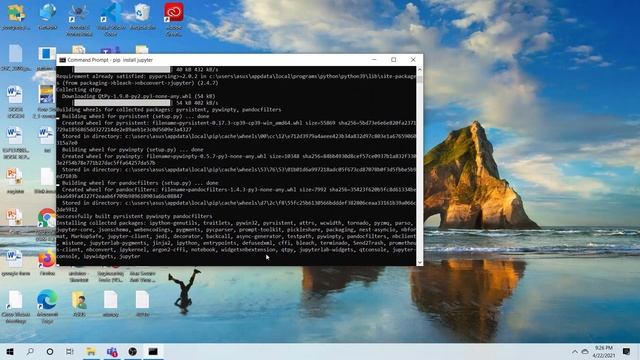
Task: Switch to the dark round app on taskbar
Action: tap(132, 351)
